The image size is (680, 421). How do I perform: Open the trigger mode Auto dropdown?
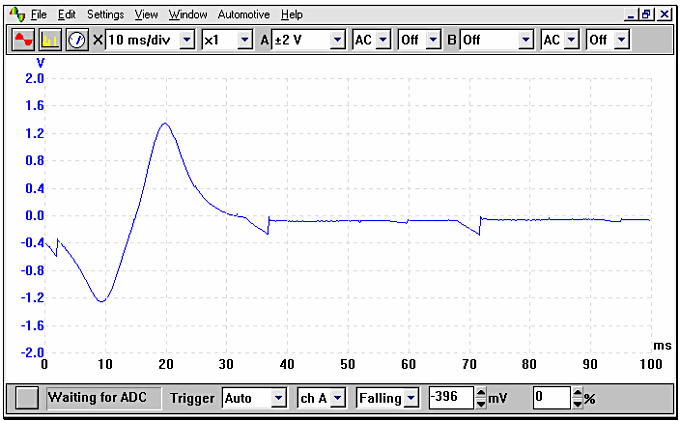pyautogui.click(x=277, y=398)
